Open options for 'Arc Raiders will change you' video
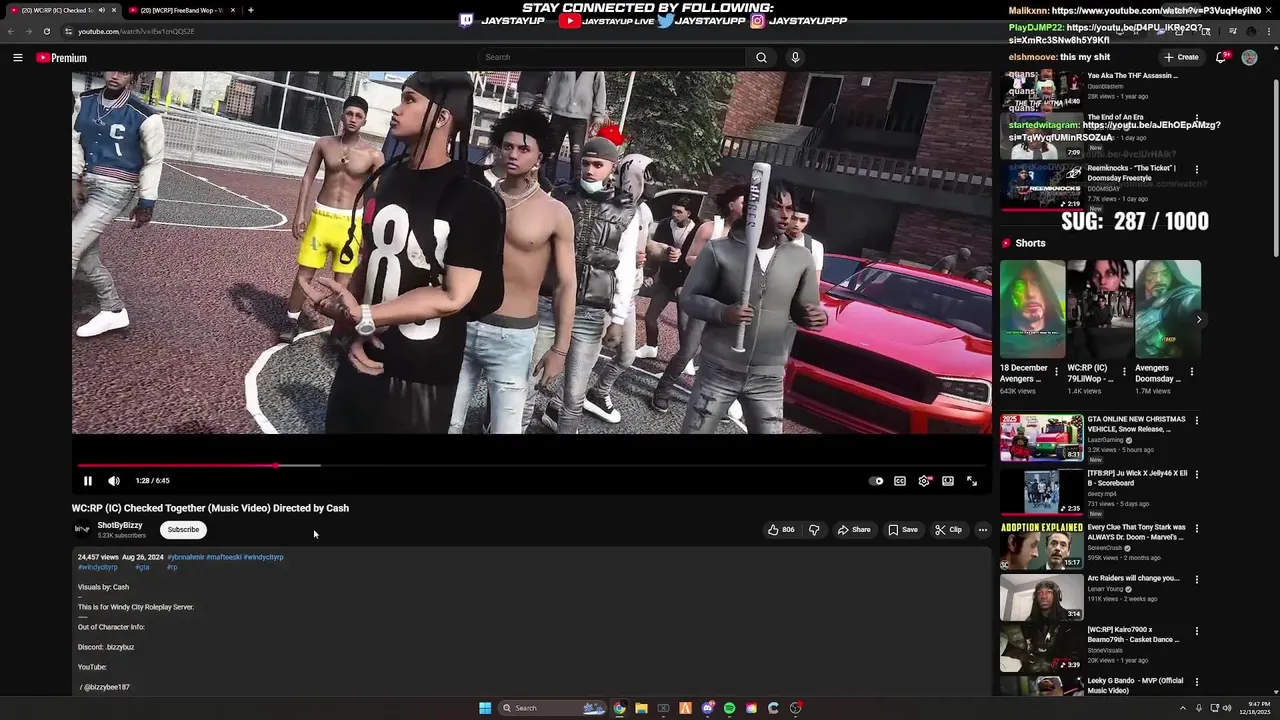The image size is (1280, 720). (1196, 579)
